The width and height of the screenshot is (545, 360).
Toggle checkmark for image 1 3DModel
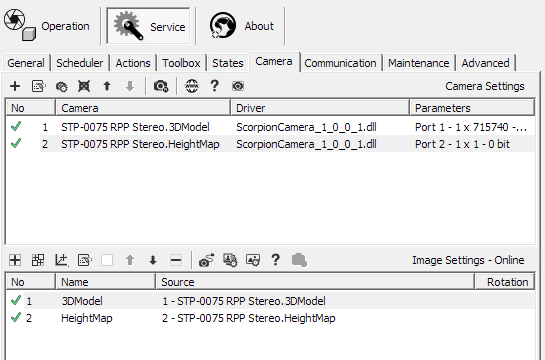pyautogui.click(x=16, y=300)
